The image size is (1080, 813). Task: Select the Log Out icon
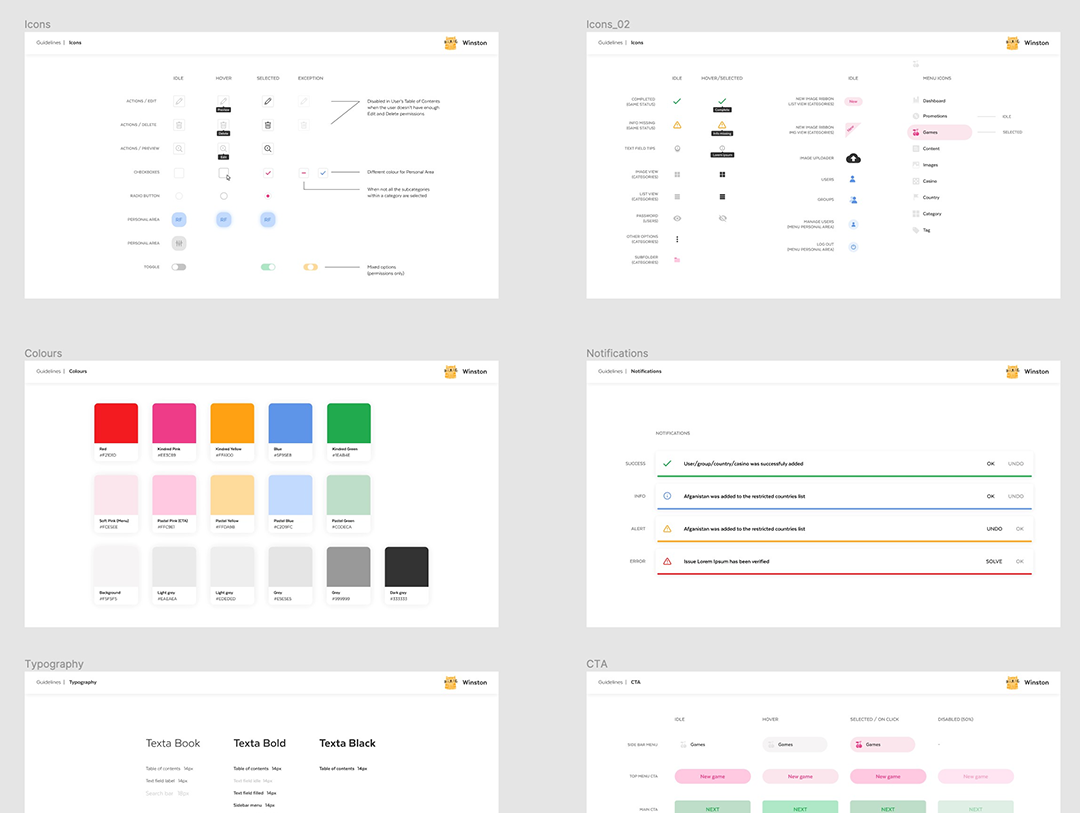852,247
